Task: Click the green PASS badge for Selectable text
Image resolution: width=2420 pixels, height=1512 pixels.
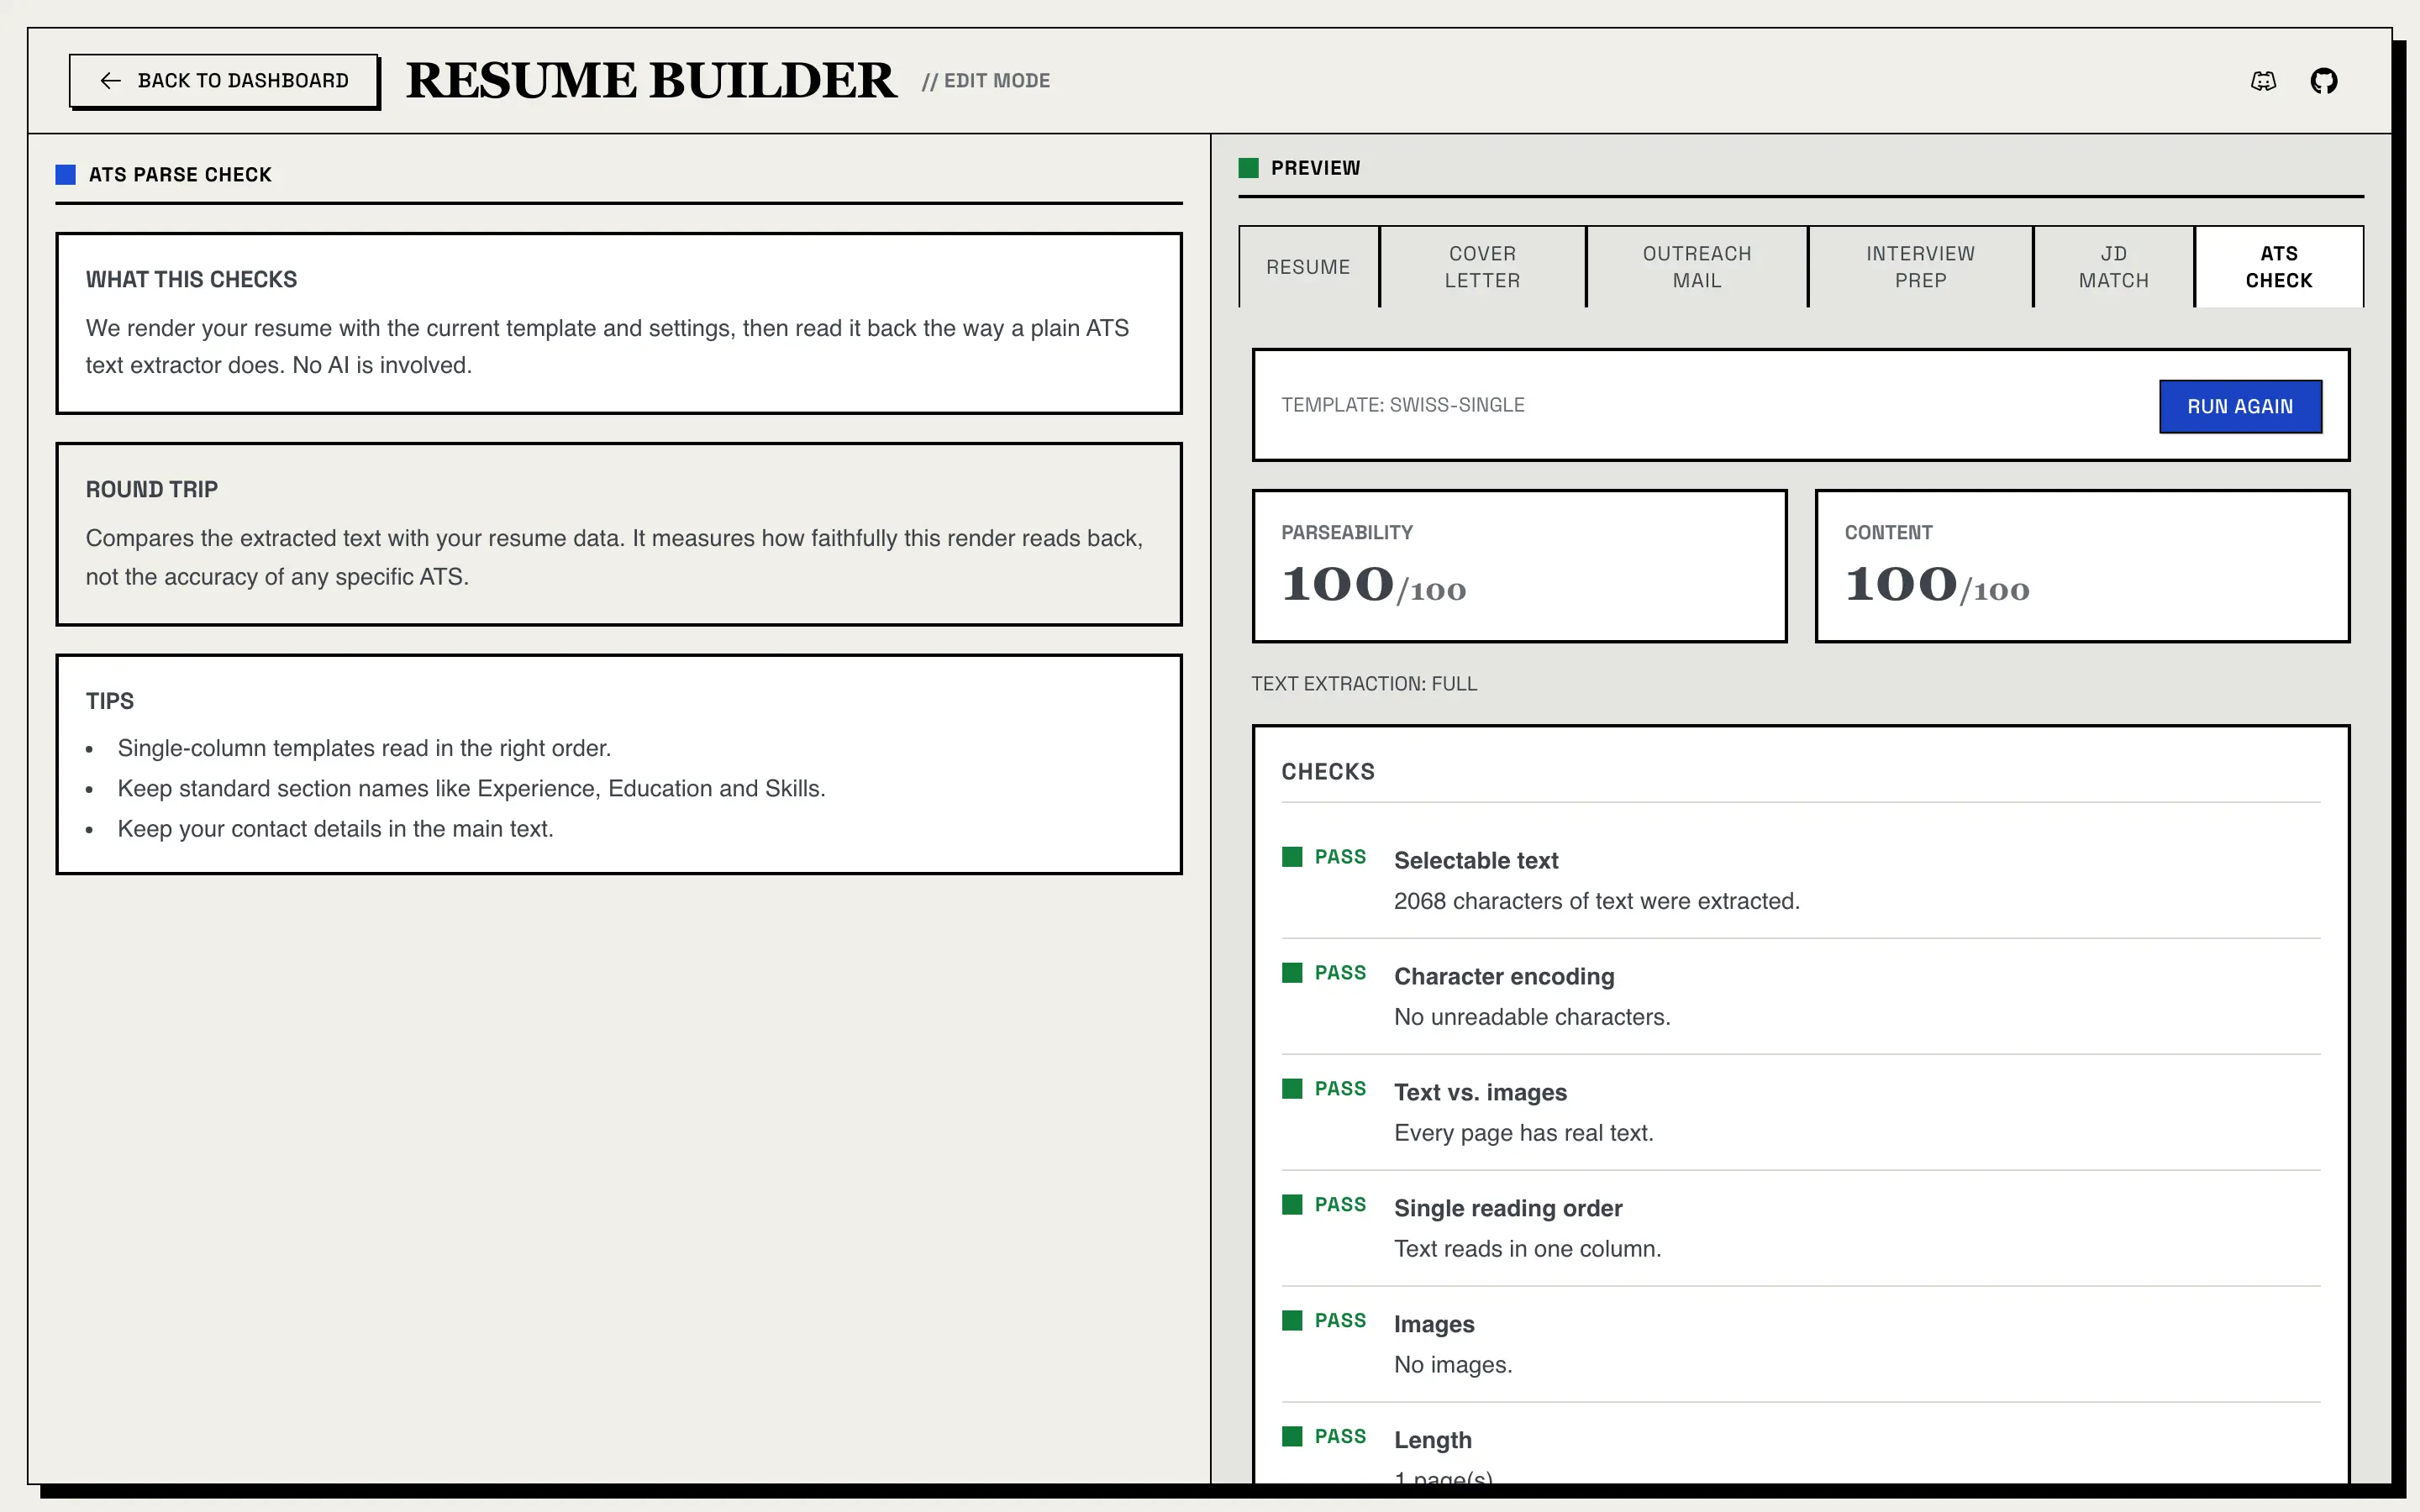Action: [x=1324, y=857]
